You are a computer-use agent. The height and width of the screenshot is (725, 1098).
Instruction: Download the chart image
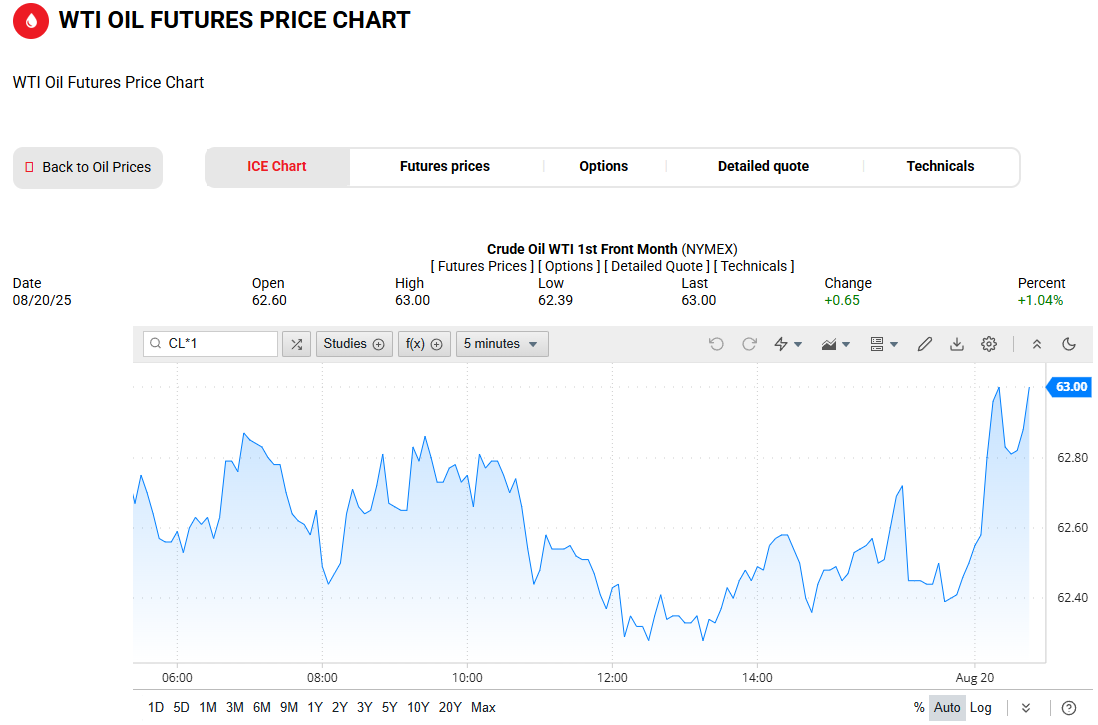click(957, 344)
